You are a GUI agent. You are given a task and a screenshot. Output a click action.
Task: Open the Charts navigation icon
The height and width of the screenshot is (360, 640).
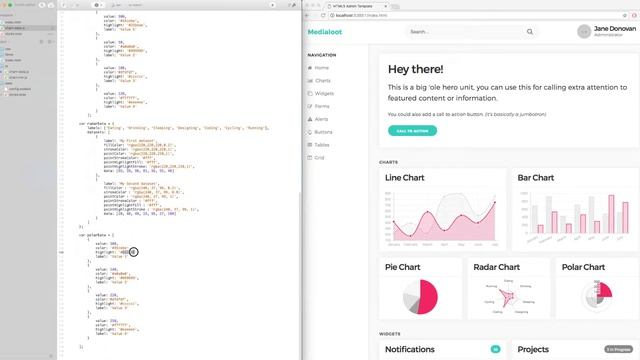point(310,81)
